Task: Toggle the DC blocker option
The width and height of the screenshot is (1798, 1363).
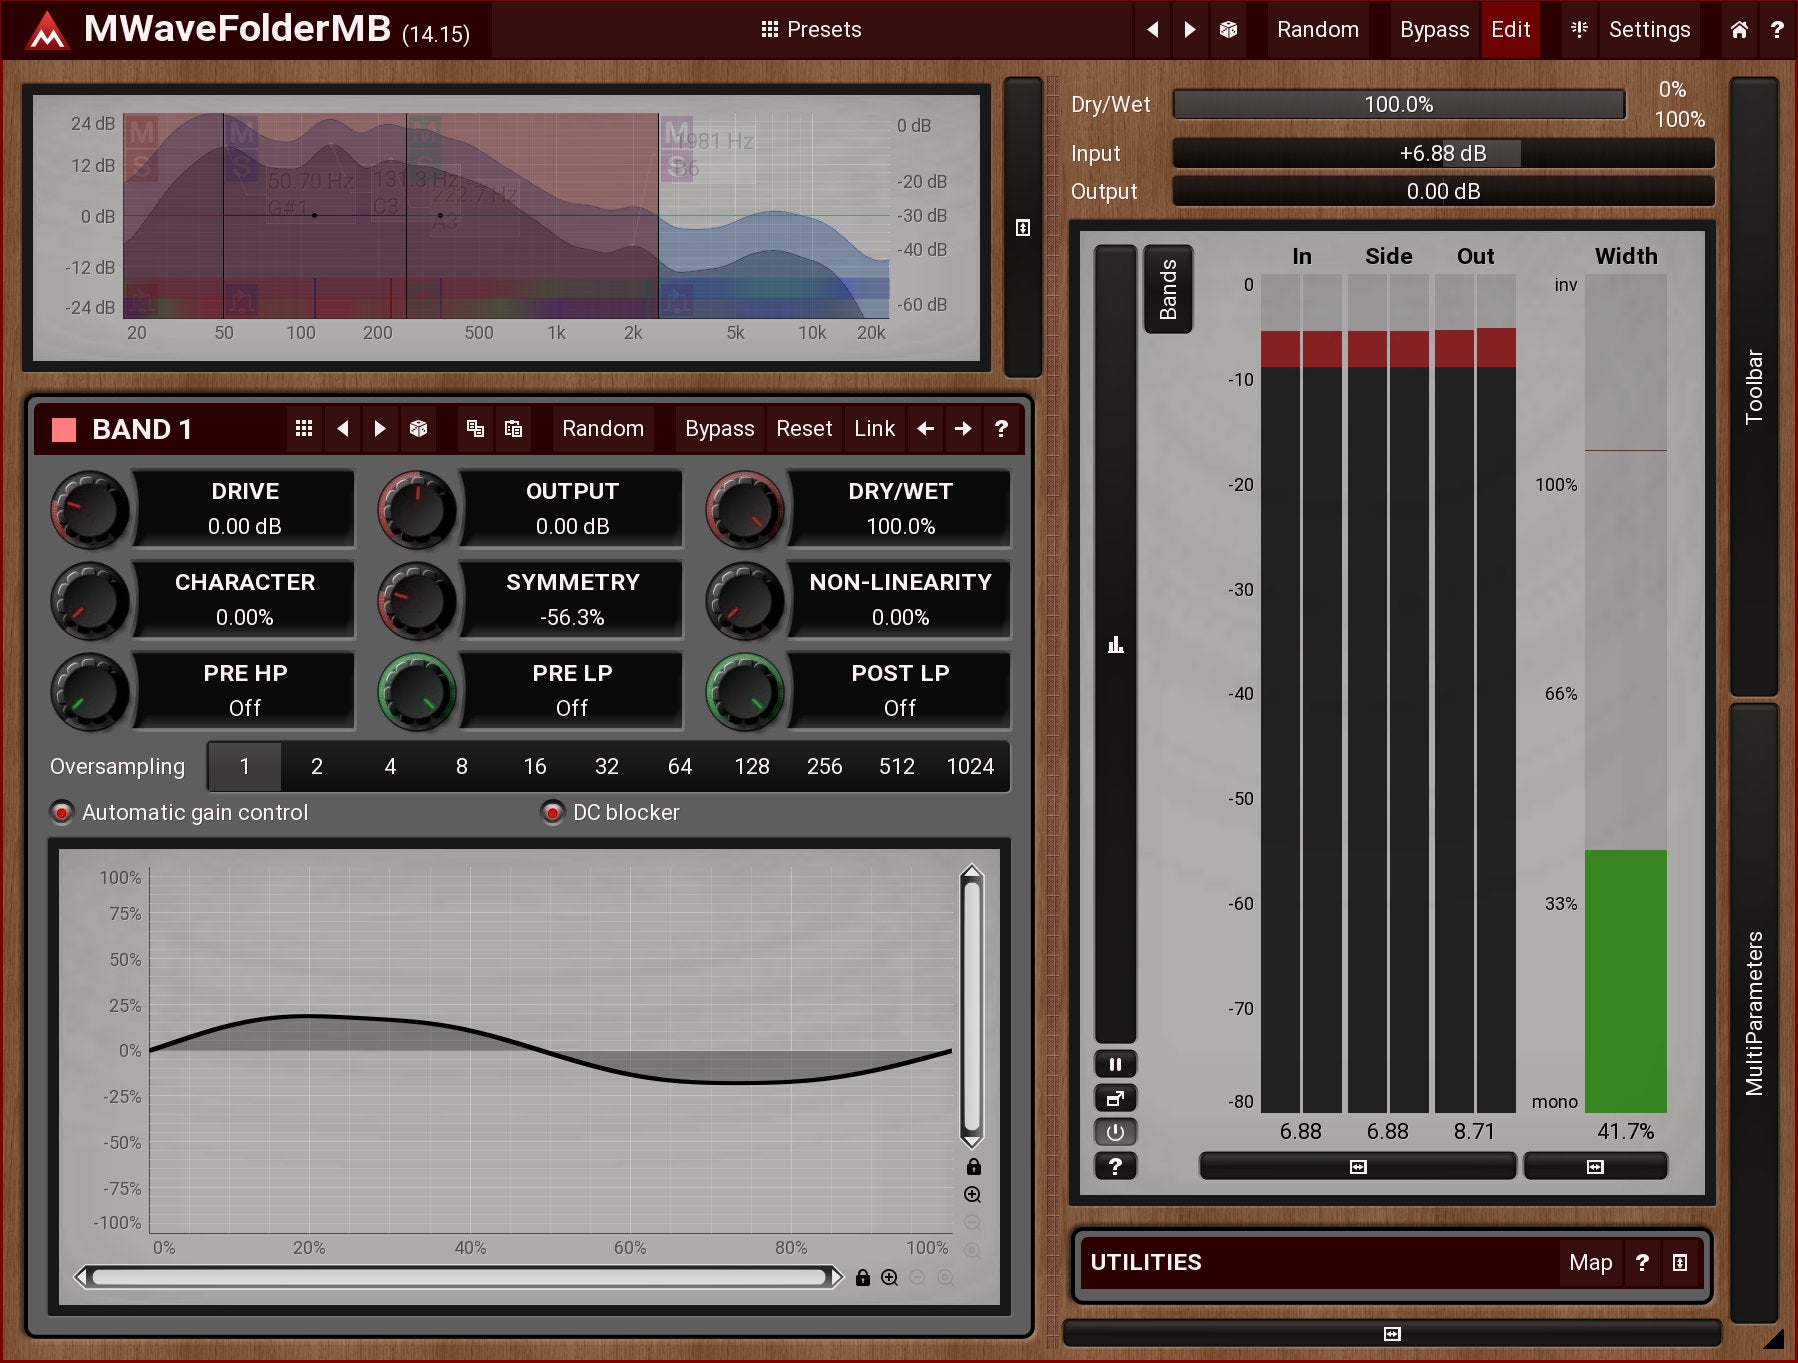Action: pyautogui.click(x=552, y=813)
